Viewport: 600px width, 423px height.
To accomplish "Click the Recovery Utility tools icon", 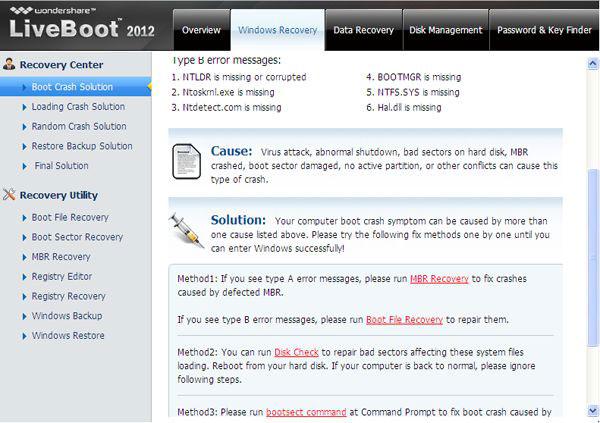I will (x=9, y=194).
